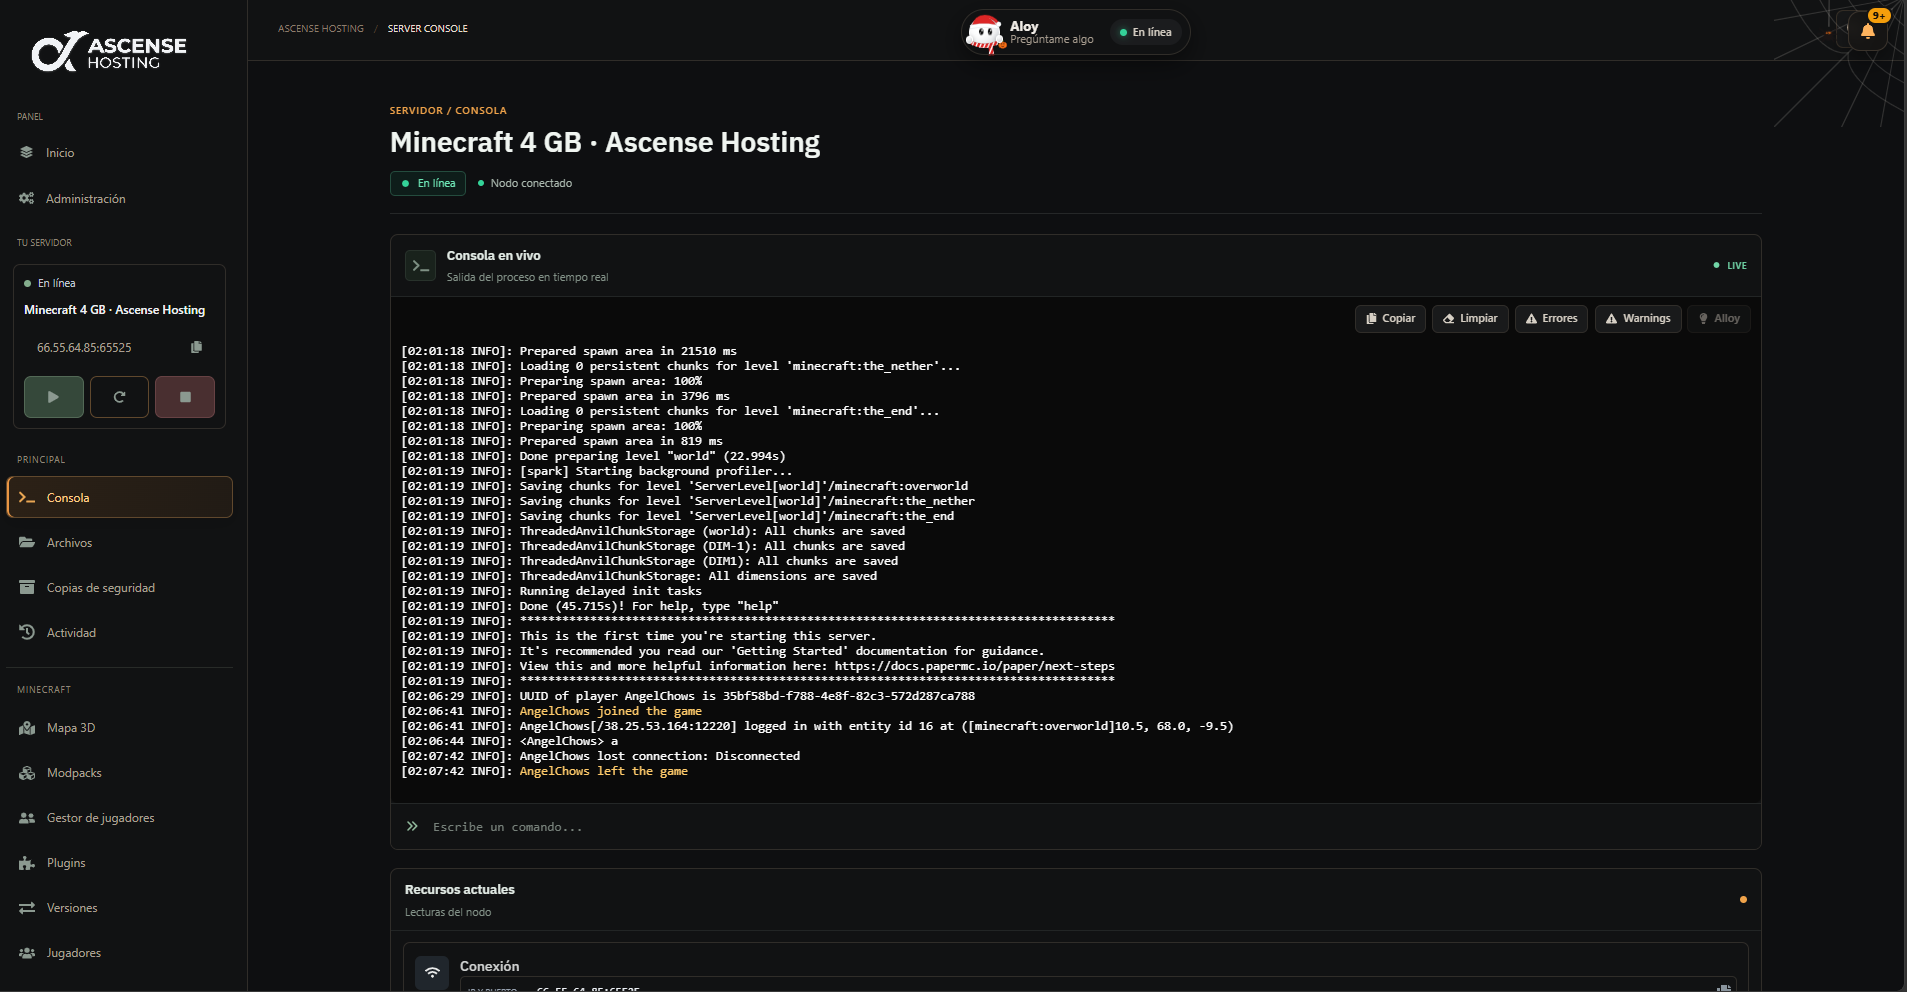Image resolution: width=1907 pixels, height=992 pixels.
Task: Stop the server with the red square button
Action: click(185, 397)
